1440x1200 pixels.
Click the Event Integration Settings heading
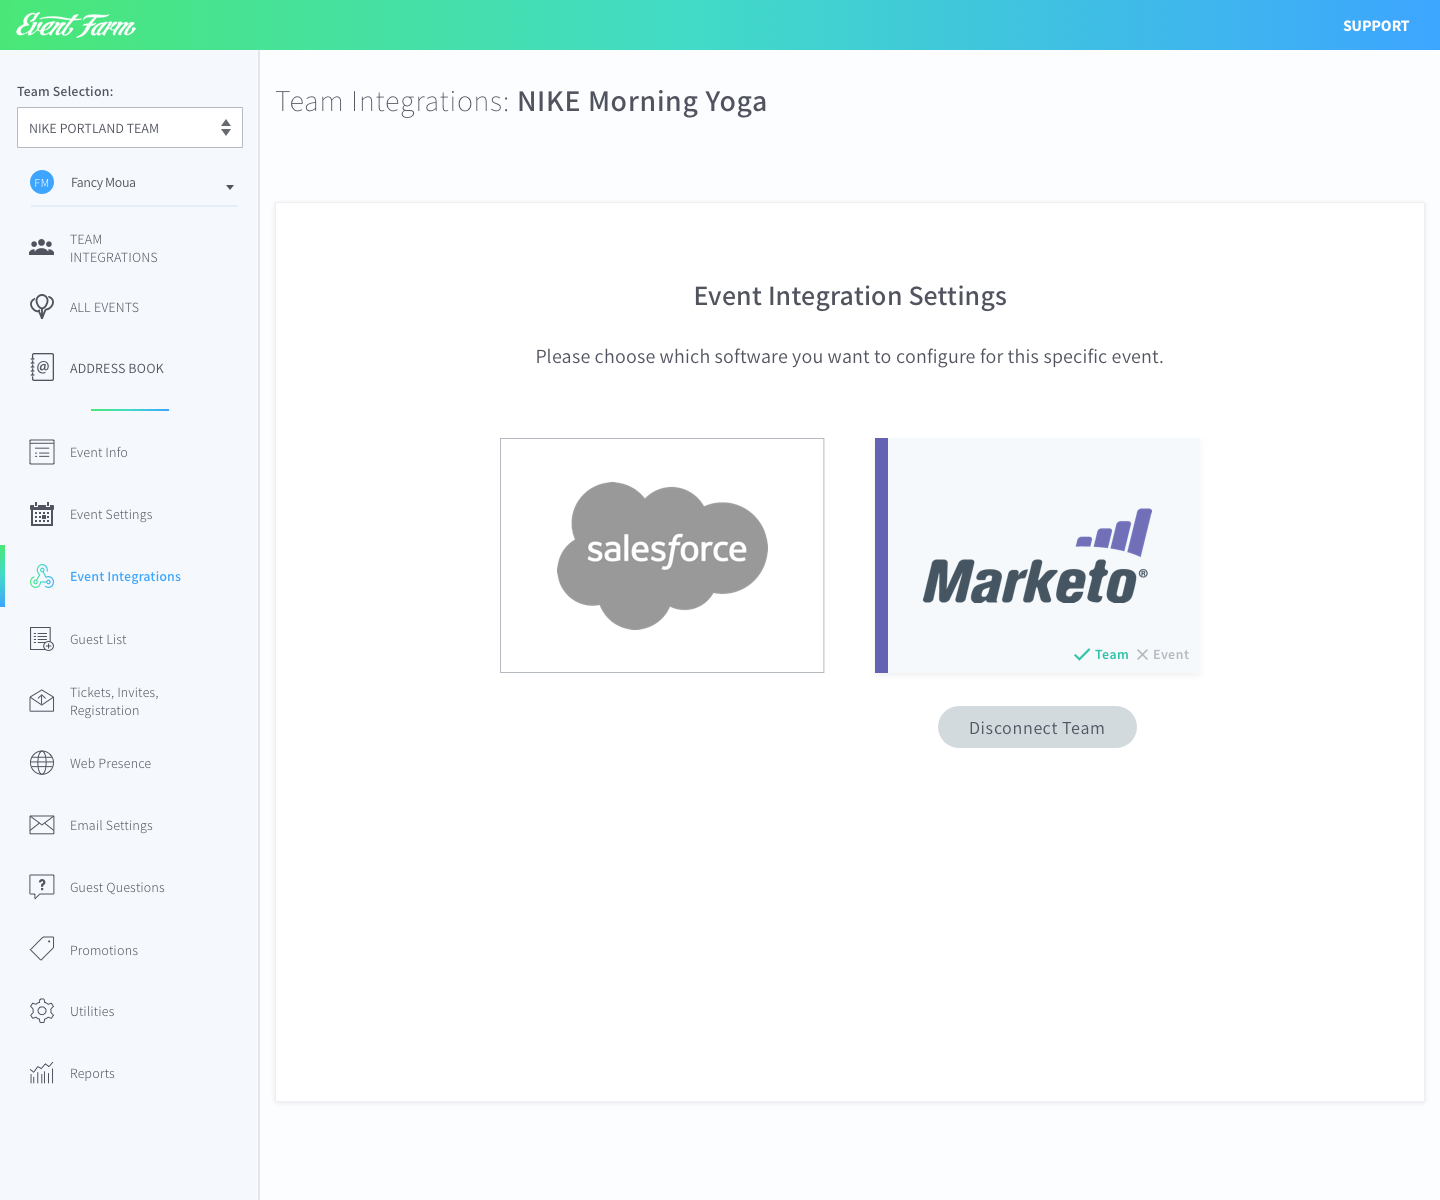[x=850, y=296]
